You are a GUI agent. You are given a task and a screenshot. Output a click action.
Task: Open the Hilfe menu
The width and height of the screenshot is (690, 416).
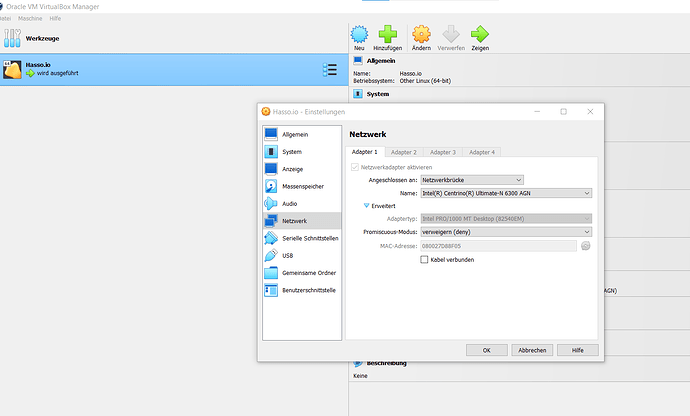(55, 18)
